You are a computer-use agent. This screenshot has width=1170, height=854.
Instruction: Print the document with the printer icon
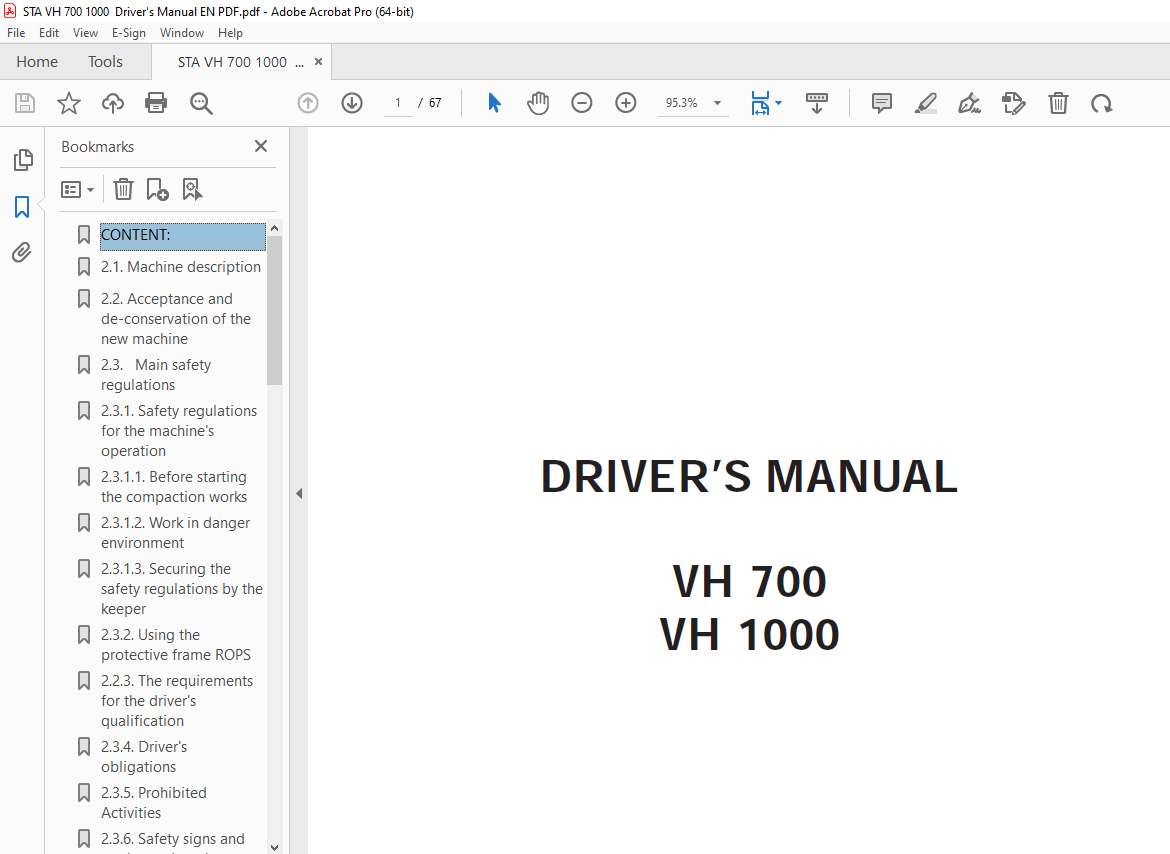click(x=156, y=103)
